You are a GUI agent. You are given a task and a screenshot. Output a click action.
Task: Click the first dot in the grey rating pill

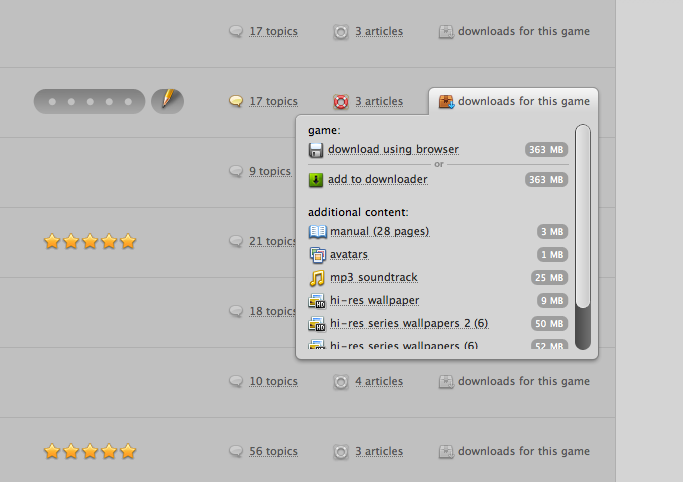click(52, 101)
